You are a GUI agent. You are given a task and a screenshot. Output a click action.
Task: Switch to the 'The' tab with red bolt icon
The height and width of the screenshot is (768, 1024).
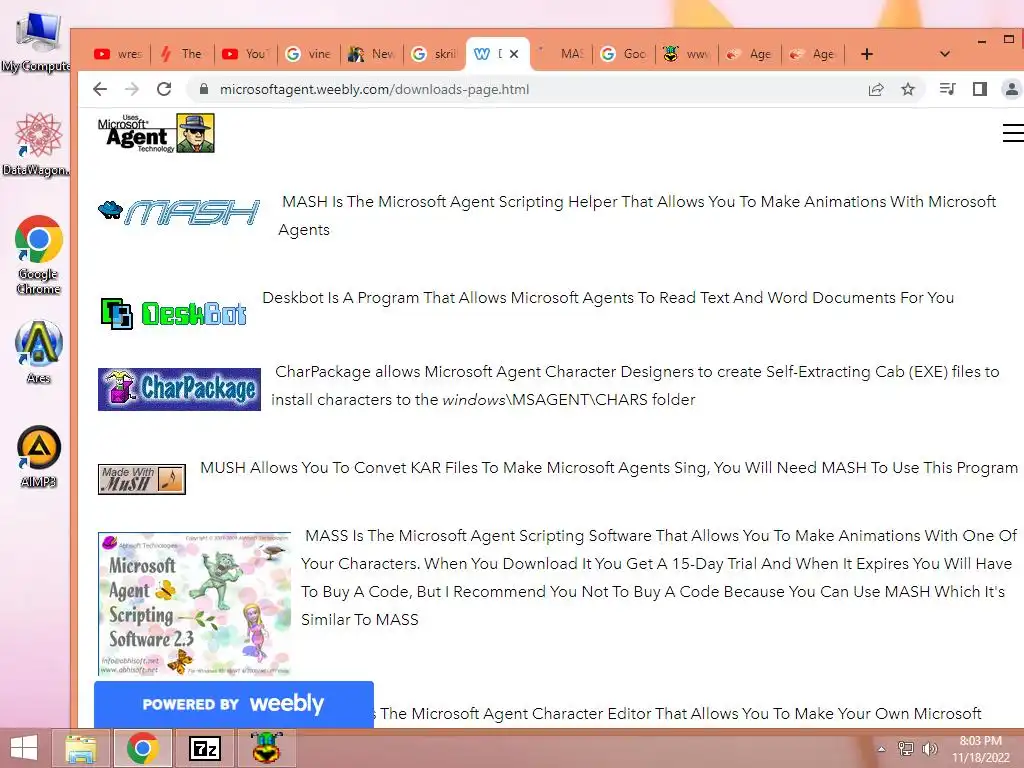[x=182, y=54]
